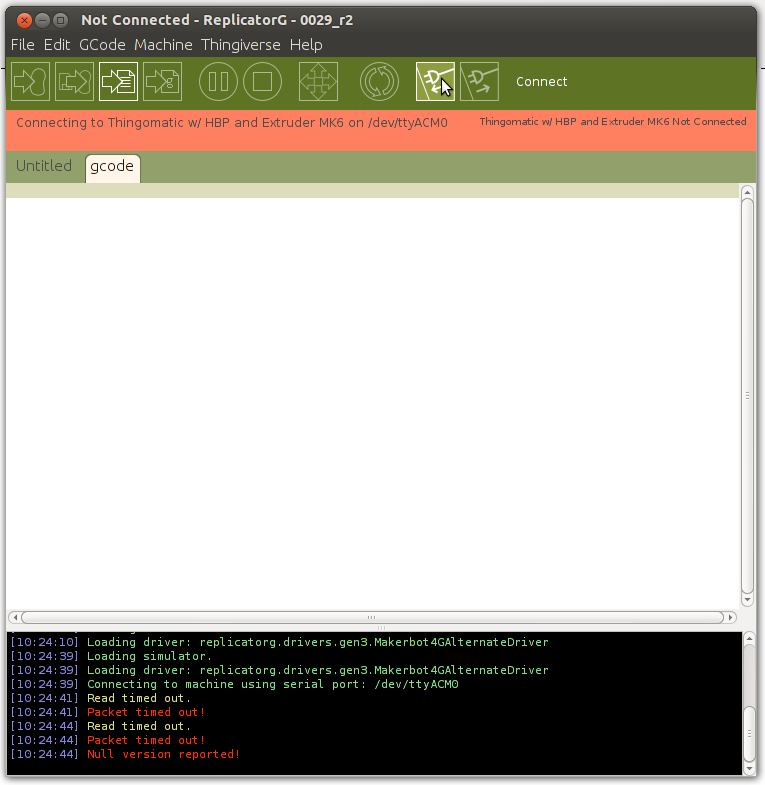
Task: Click the Reset machine circular arrows icon
Action: pyautogui.click(x=379, y=82)
